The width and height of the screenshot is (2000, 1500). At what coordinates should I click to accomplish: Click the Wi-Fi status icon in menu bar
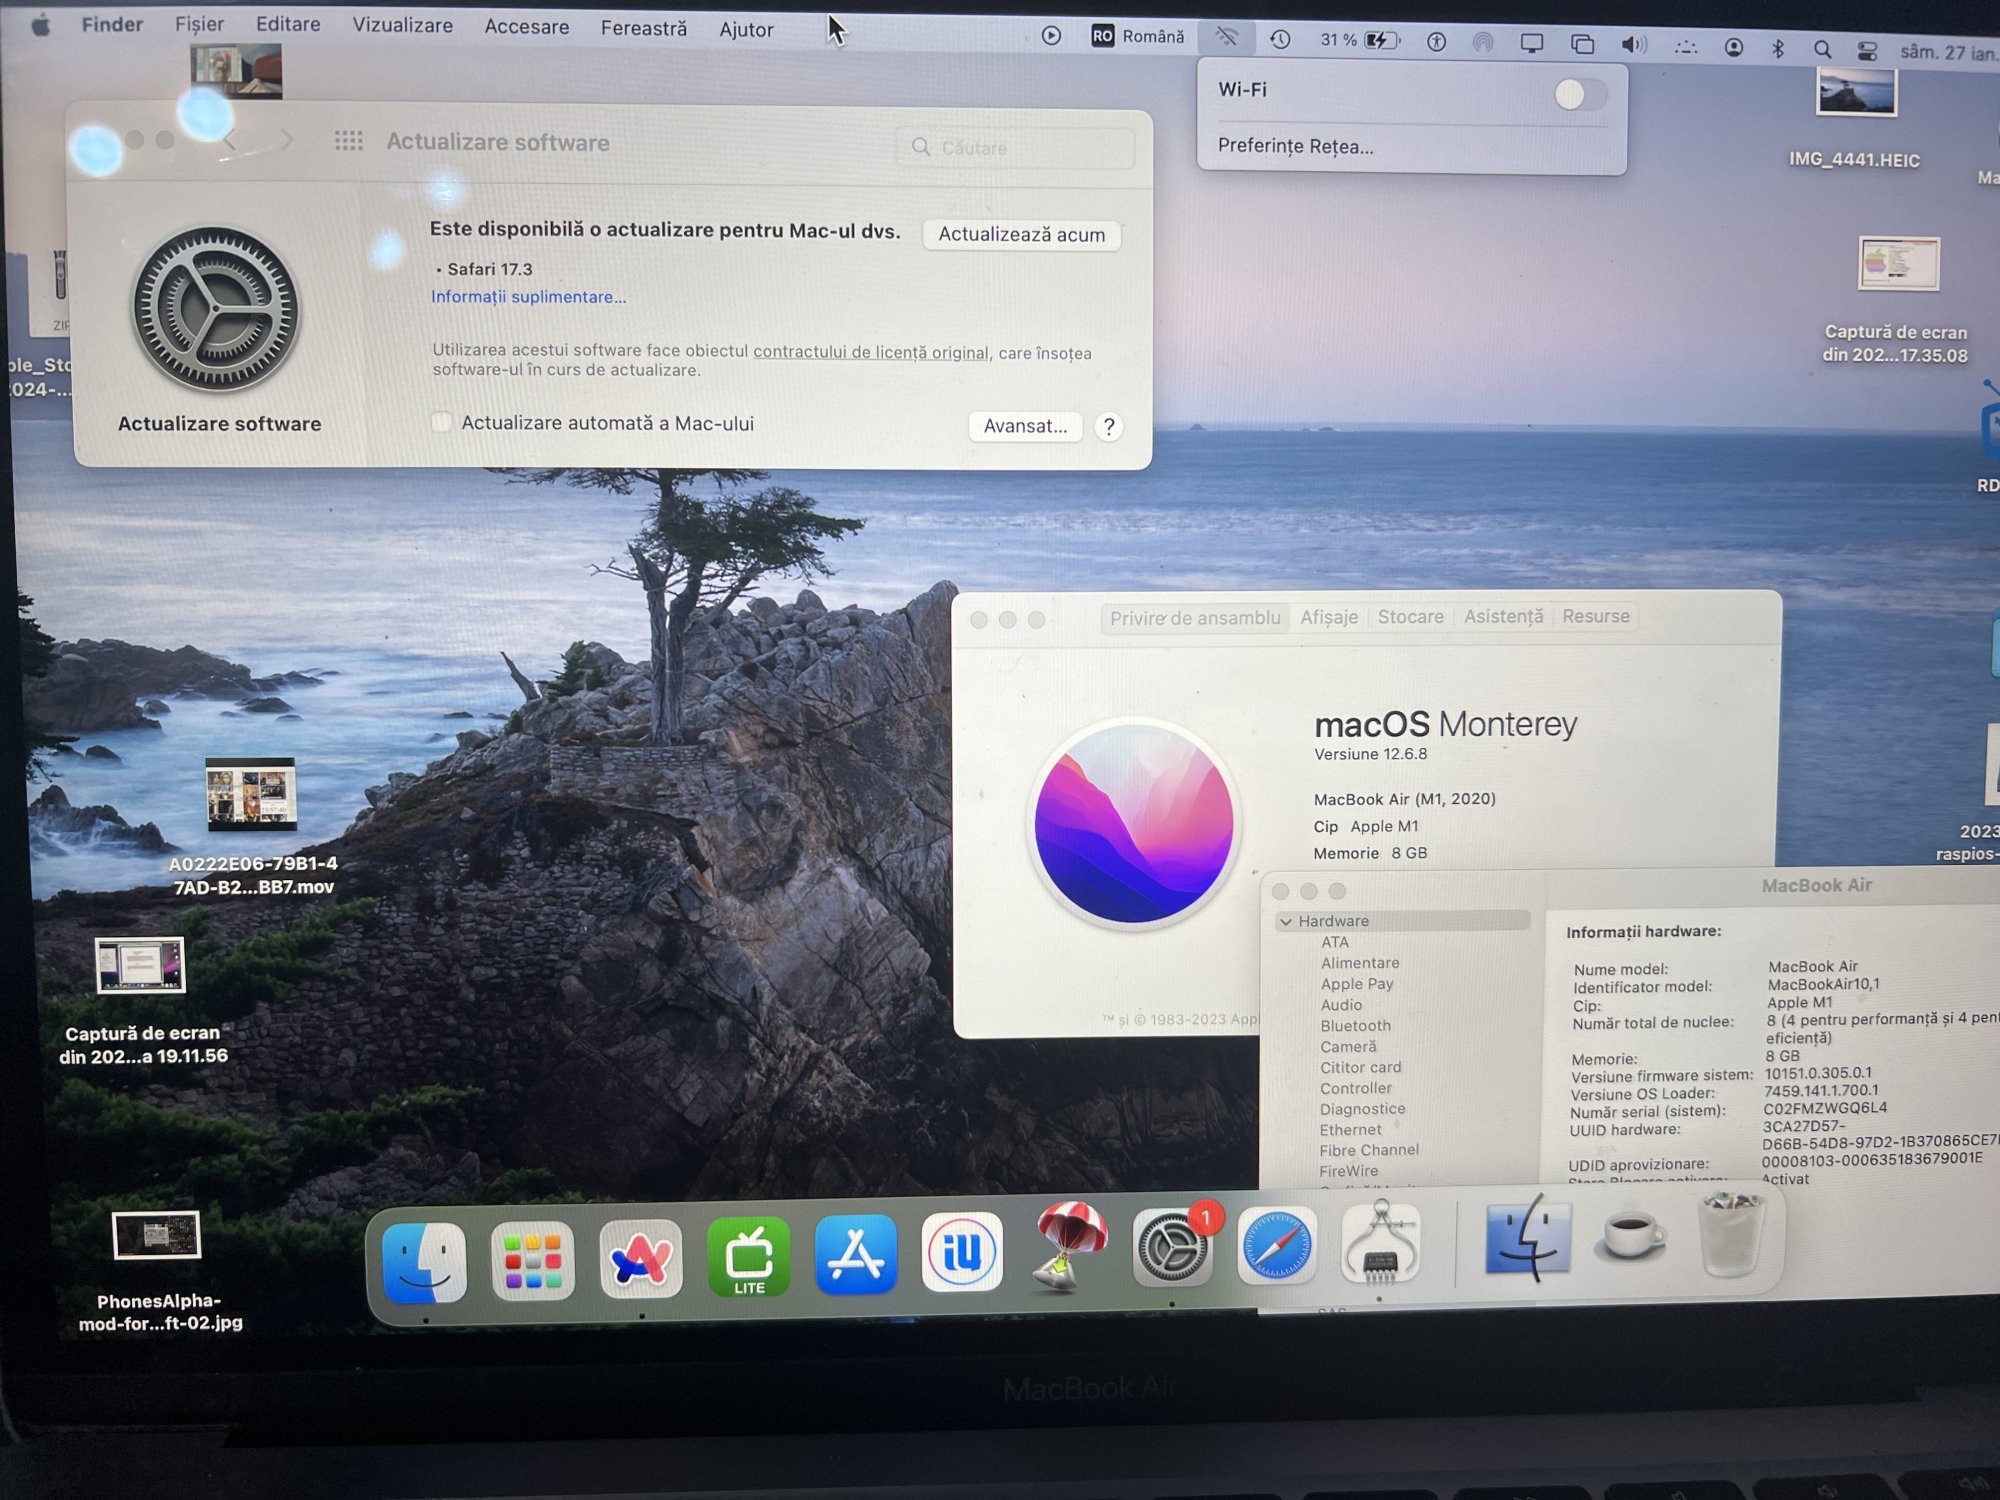tap(1227, 38)
